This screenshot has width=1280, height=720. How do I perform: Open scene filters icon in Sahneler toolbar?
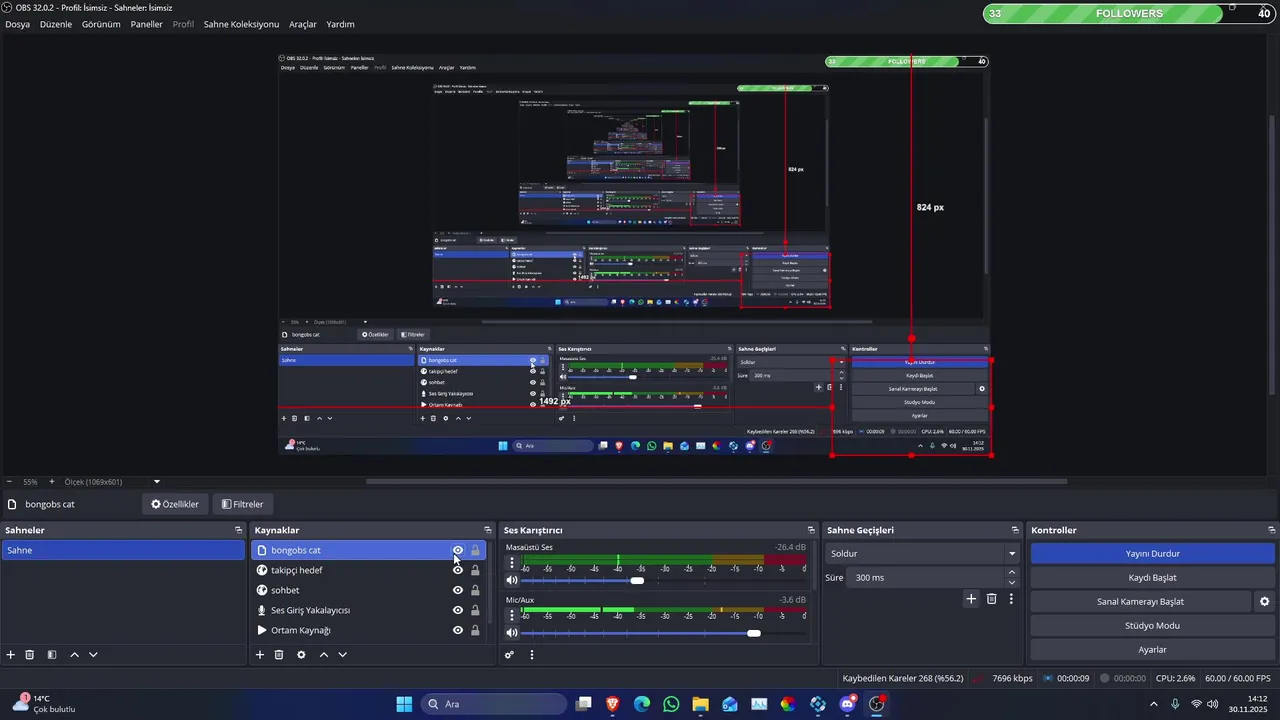(52, 655)
